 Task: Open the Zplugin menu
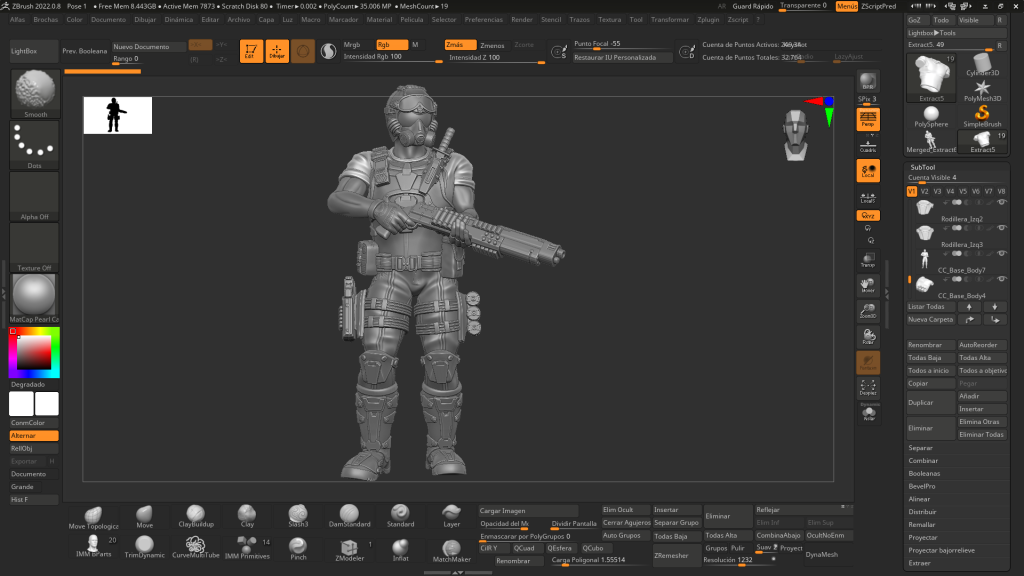point(708,19)
